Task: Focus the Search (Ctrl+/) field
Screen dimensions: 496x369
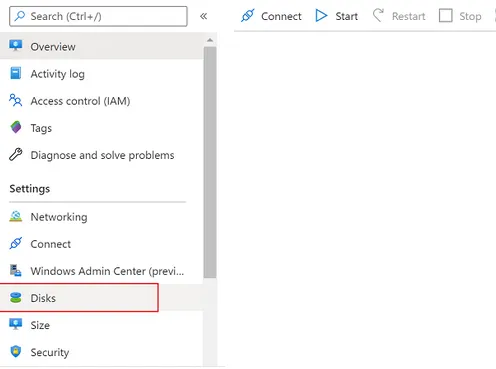Action: tap(98, 16)
